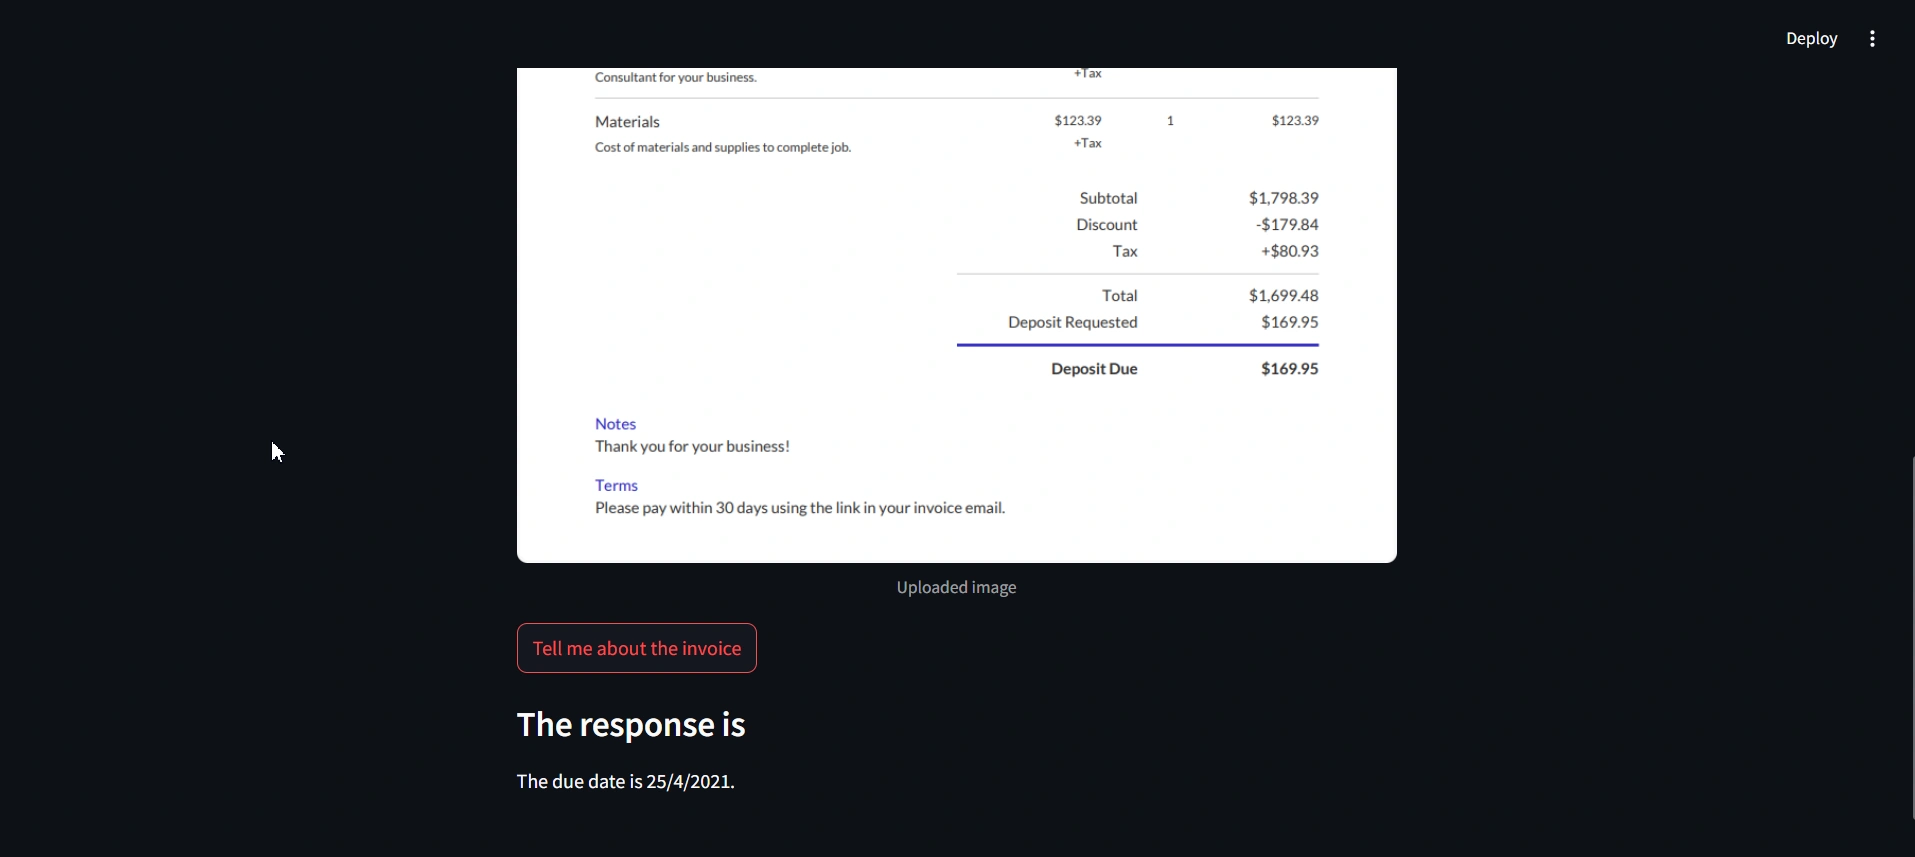The width and height of the screenshot is (1915, 857).
Task: Click the payment terms sentence
Action: (800, 508)
